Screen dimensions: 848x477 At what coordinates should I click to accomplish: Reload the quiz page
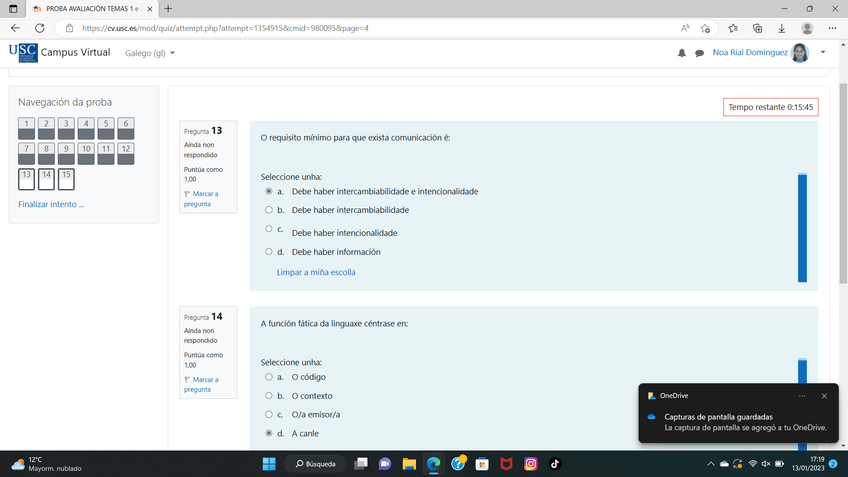39,28
